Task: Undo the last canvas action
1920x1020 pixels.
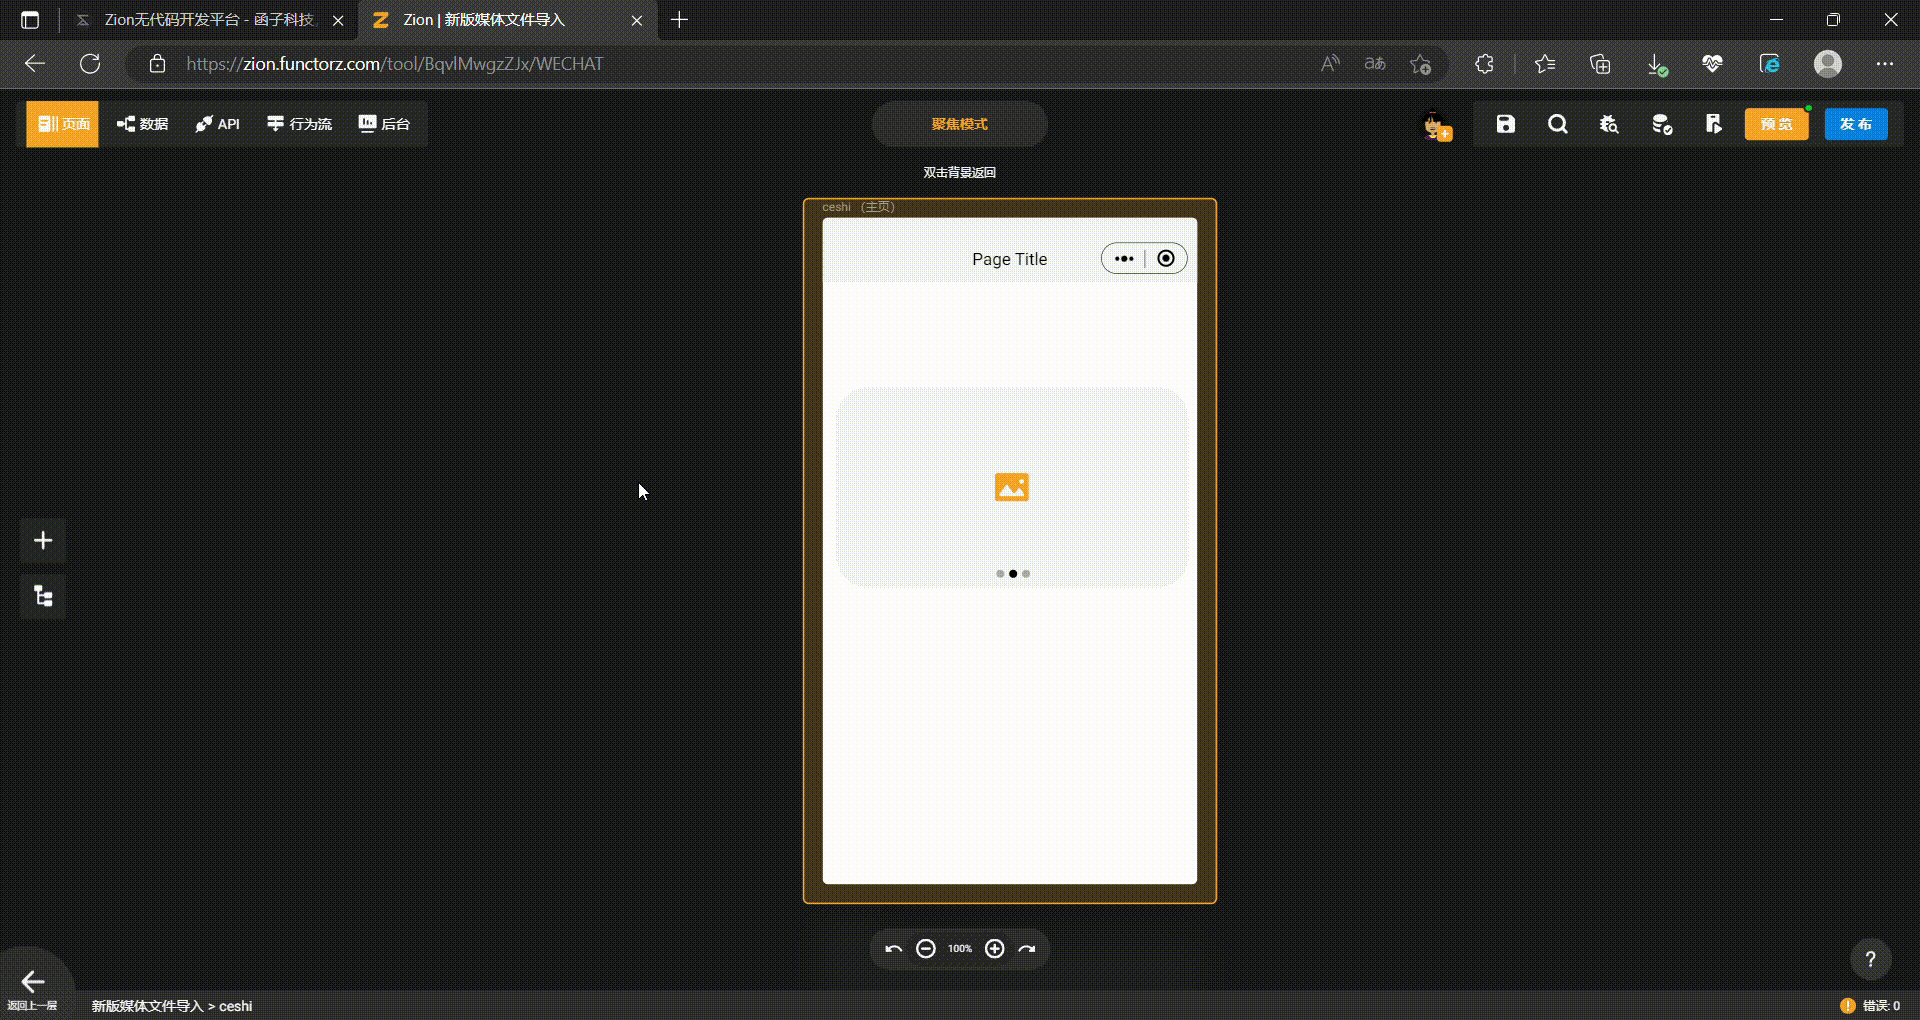Action: click(x=894, y=949)
